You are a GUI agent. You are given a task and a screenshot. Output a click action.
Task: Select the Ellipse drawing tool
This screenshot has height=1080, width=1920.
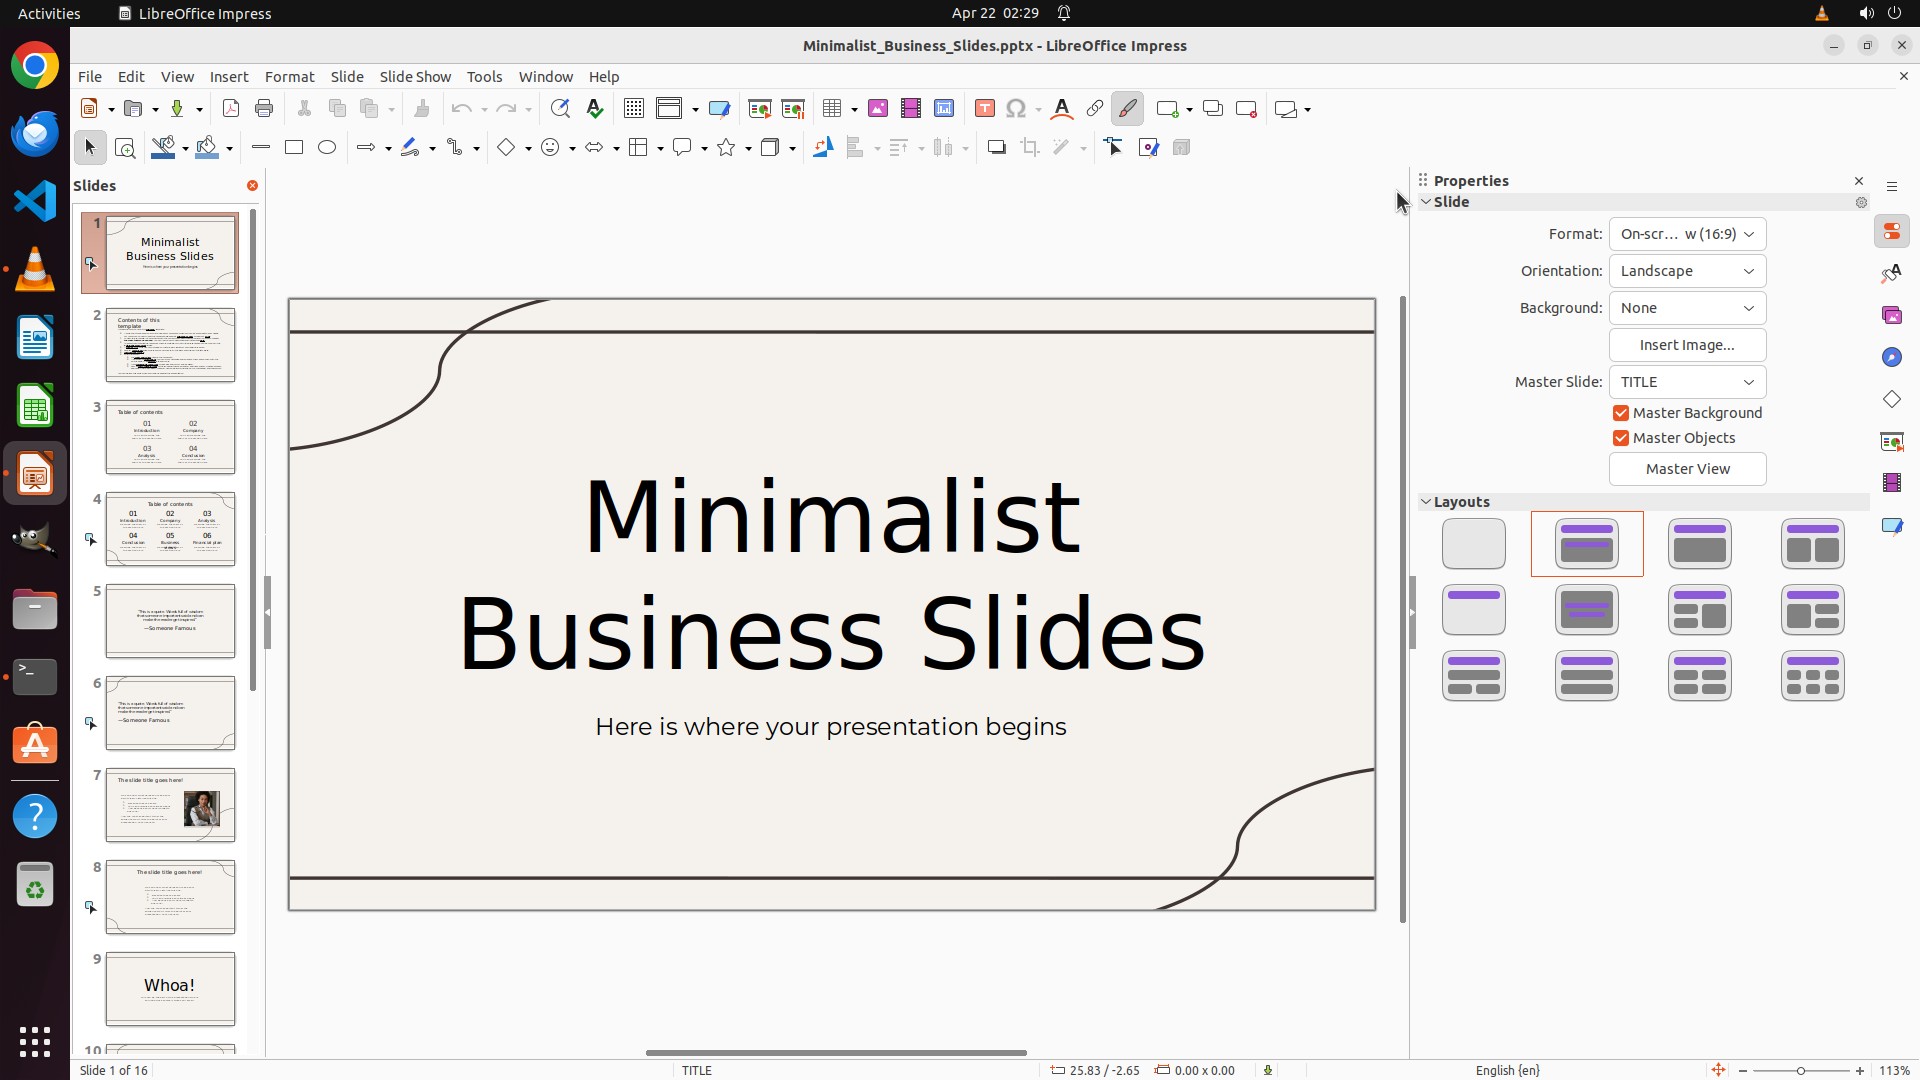point(327,148)
